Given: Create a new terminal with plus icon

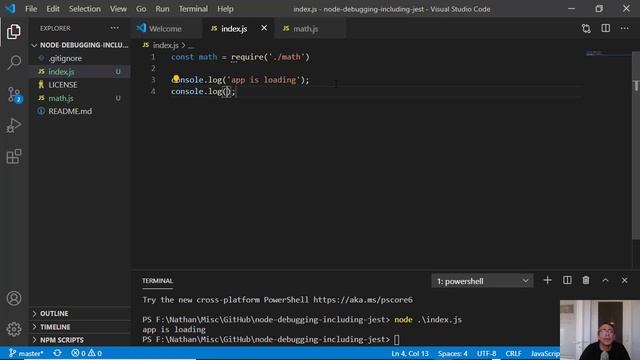Looking at the screenshot, I should [x=547, y=280].
